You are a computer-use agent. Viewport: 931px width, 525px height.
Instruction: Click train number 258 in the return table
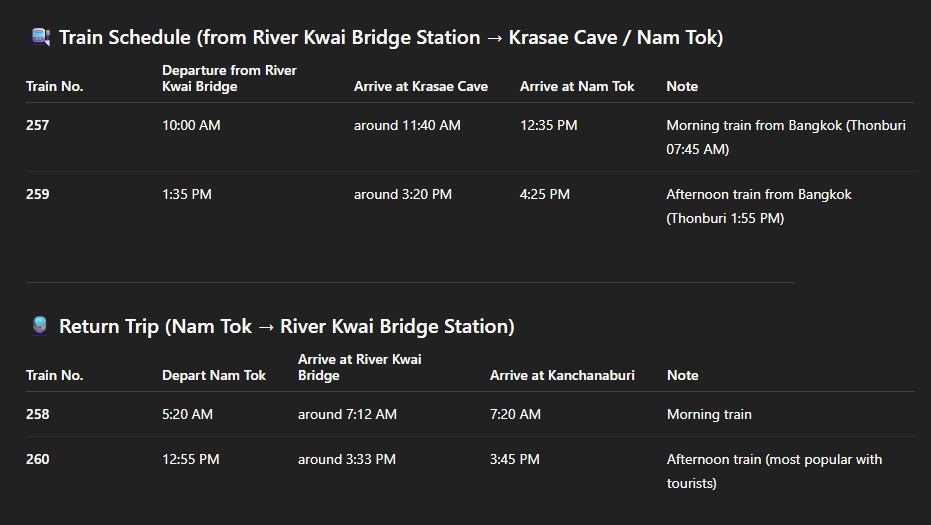click(x=38, y=414)
